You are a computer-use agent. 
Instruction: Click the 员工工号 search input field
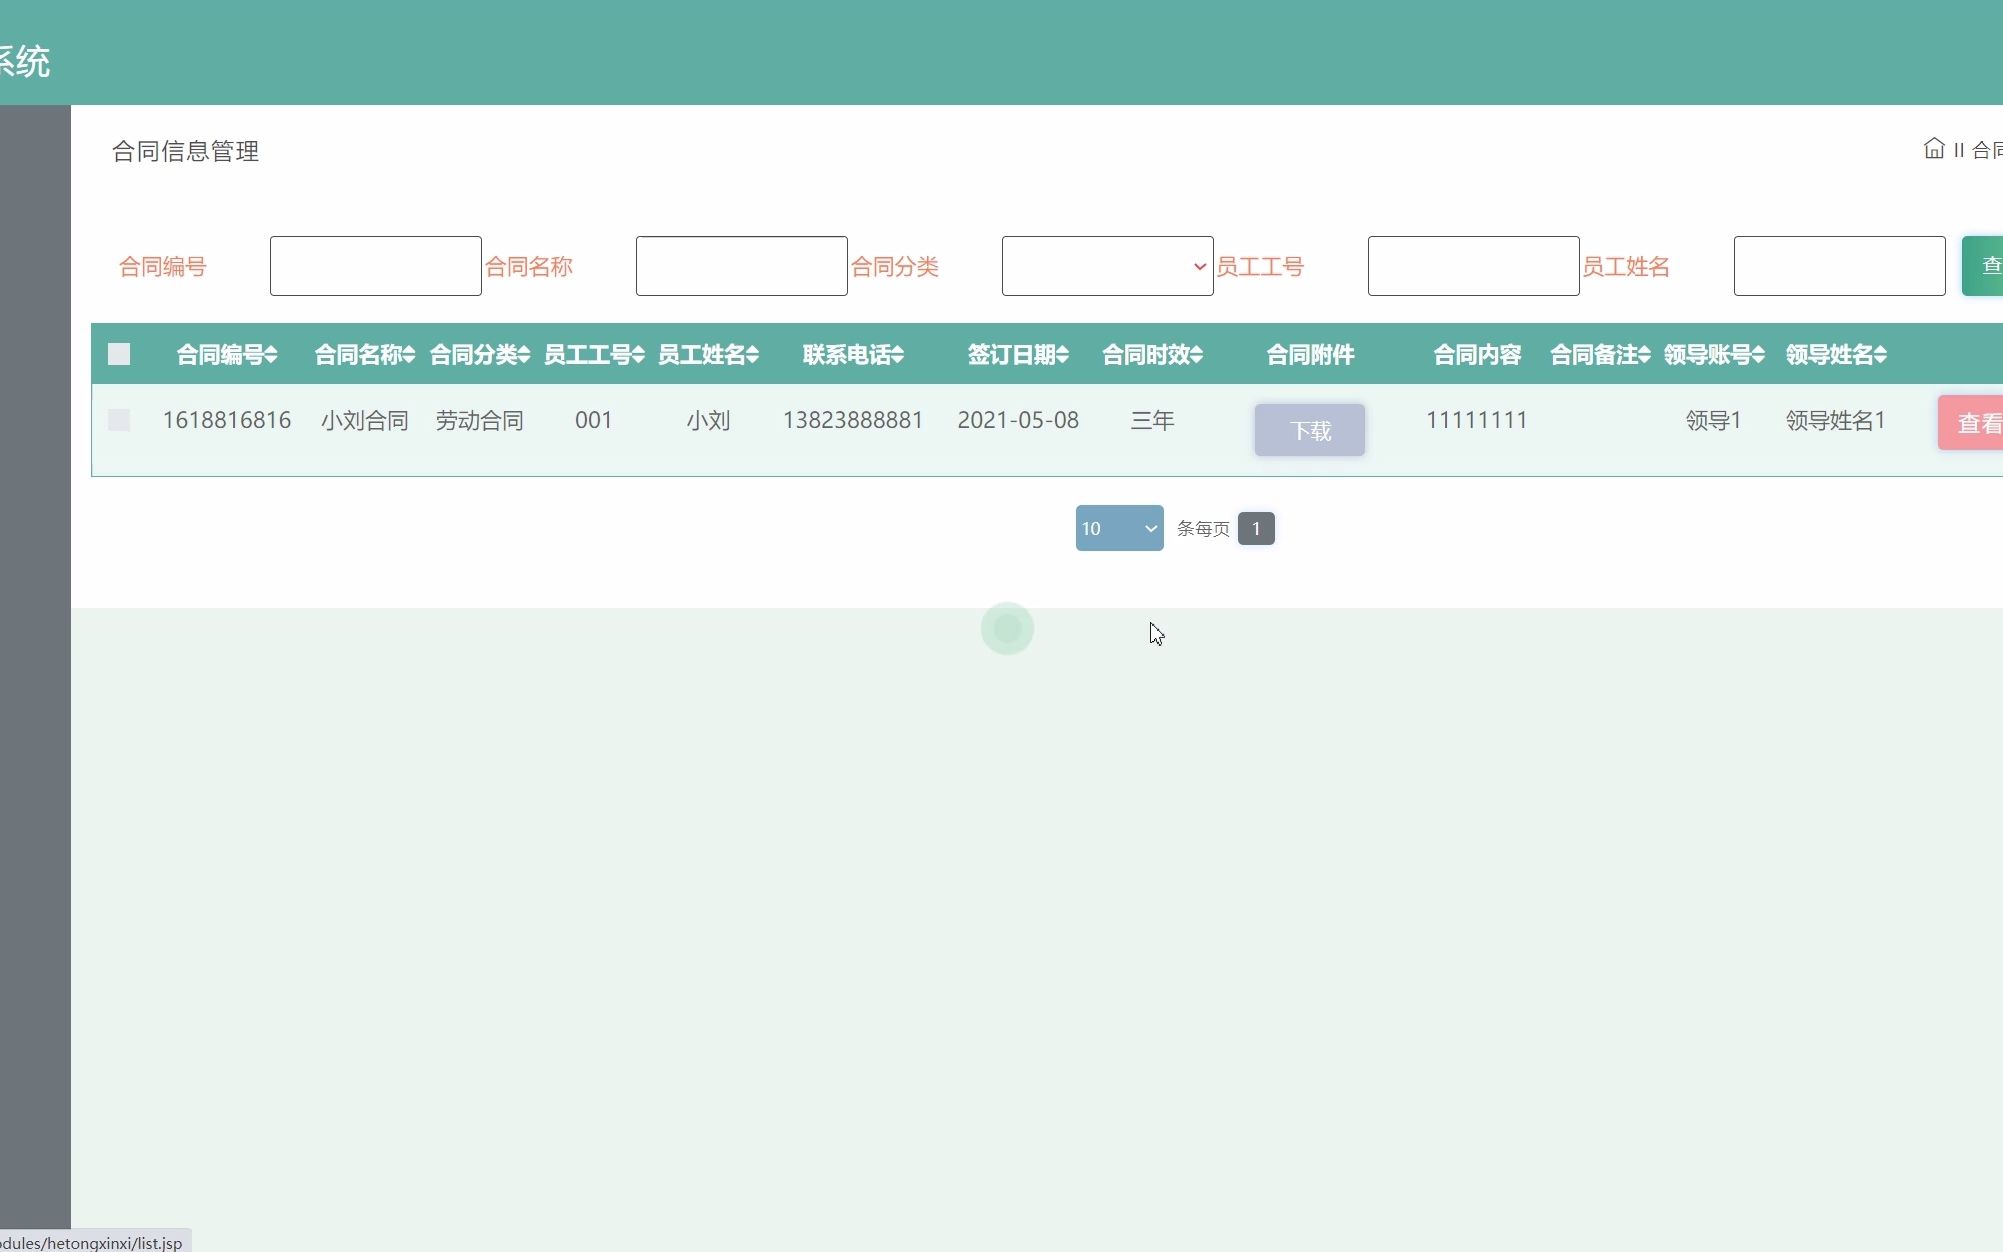pyautogui.click(x=1473, y=266)
